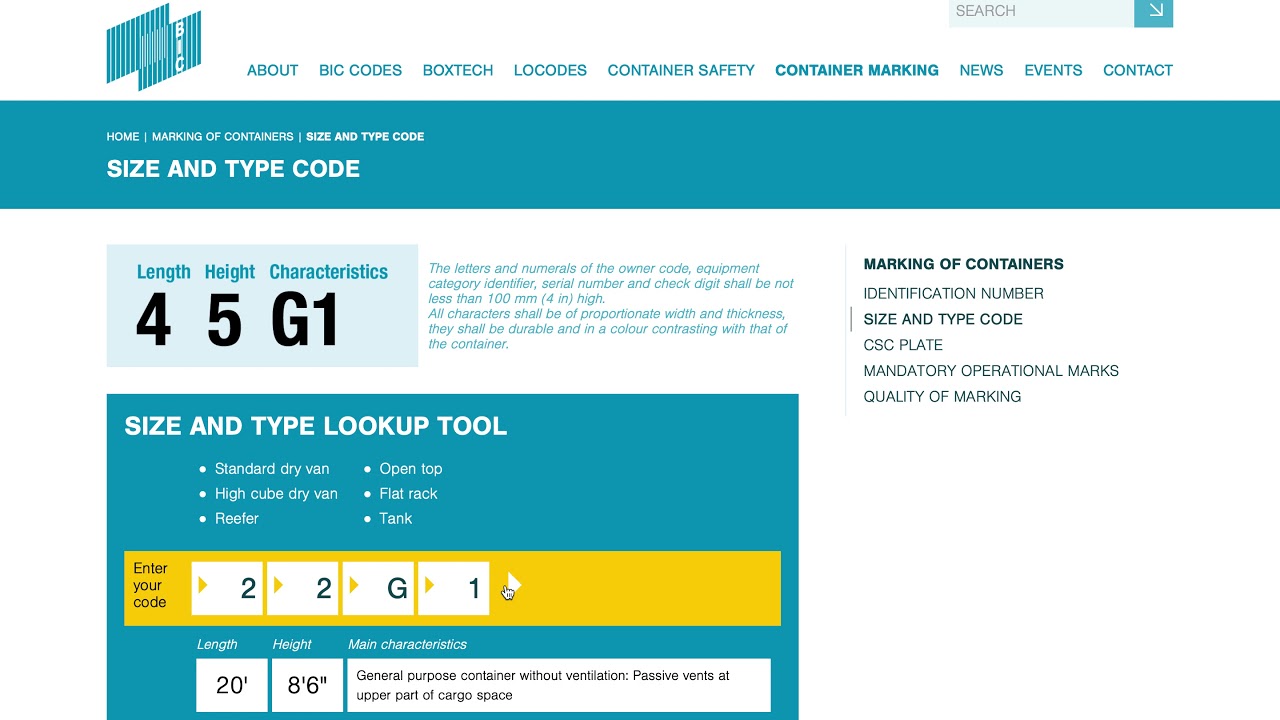Viewport: 1280px width, 720px height.
Task: Click SIZE AND TYPE CODE breadcrumb
Action: (x=365, y=137)
